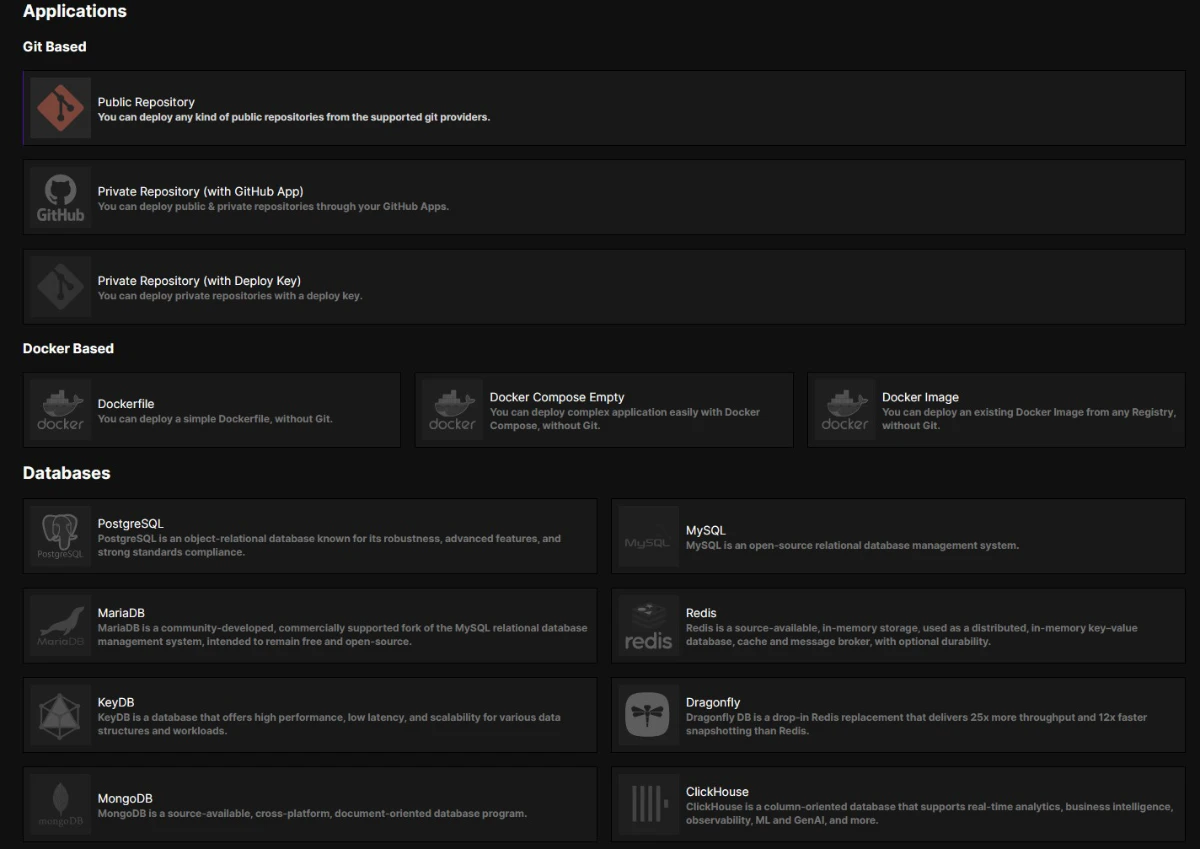Click the KeyDB logo icon
The image size is (1200, 849).
tap(60, 715)
